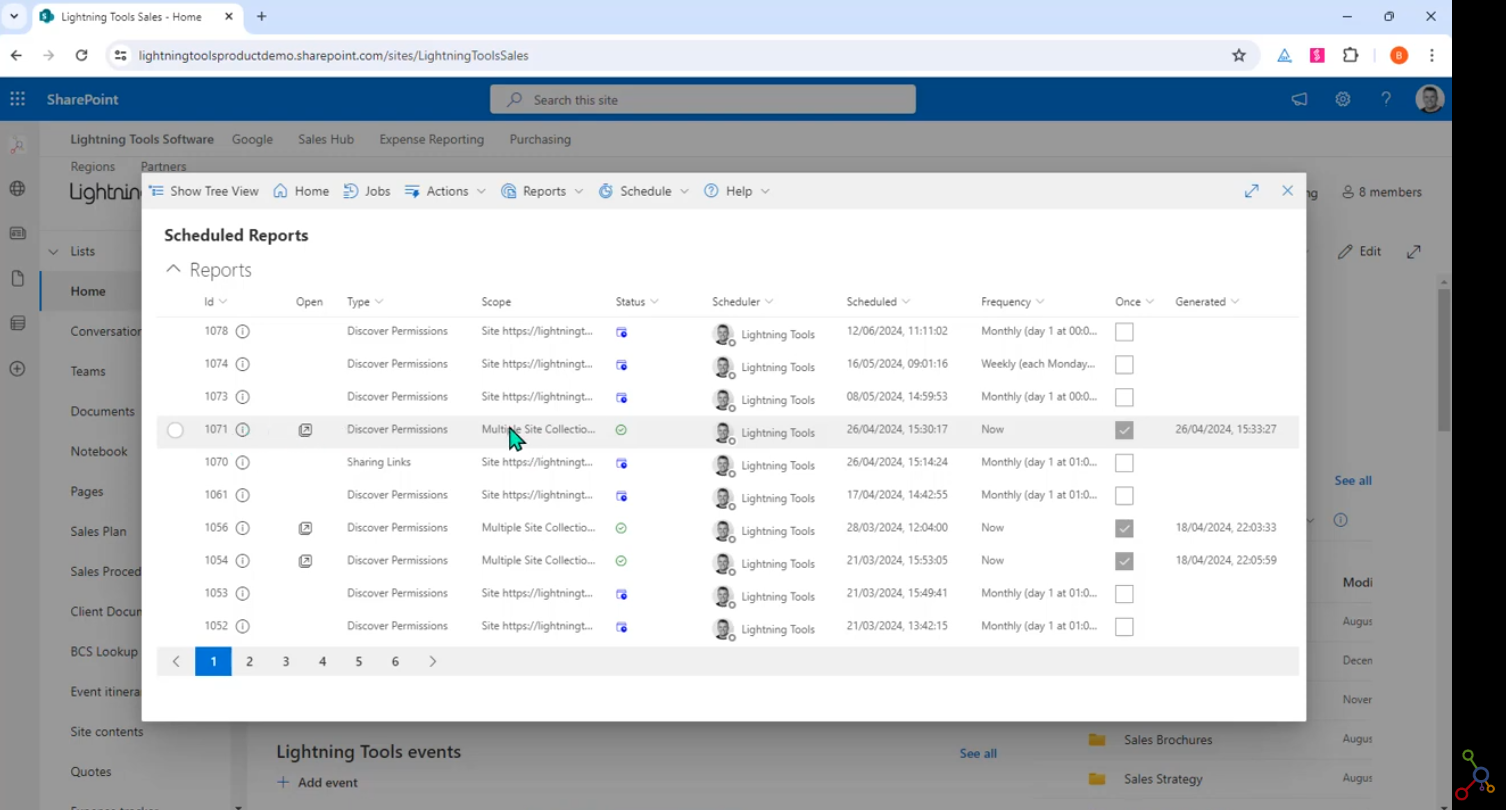Go to page 6 of reports
The width and height of the screenshot is (1506, 810).
395,661
